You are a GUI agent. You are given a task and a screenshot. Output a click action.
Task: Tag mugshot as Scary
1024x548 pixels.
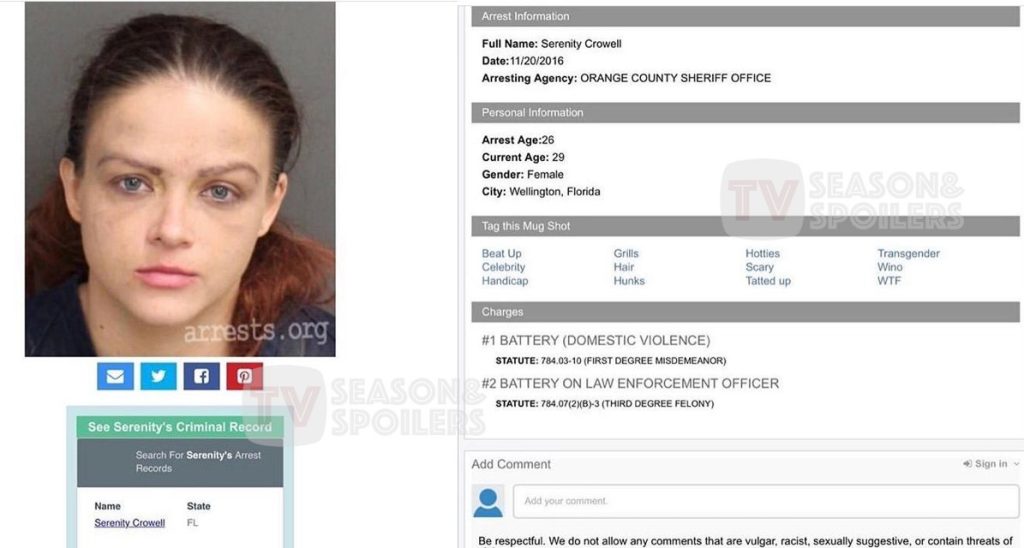point(760,267)
